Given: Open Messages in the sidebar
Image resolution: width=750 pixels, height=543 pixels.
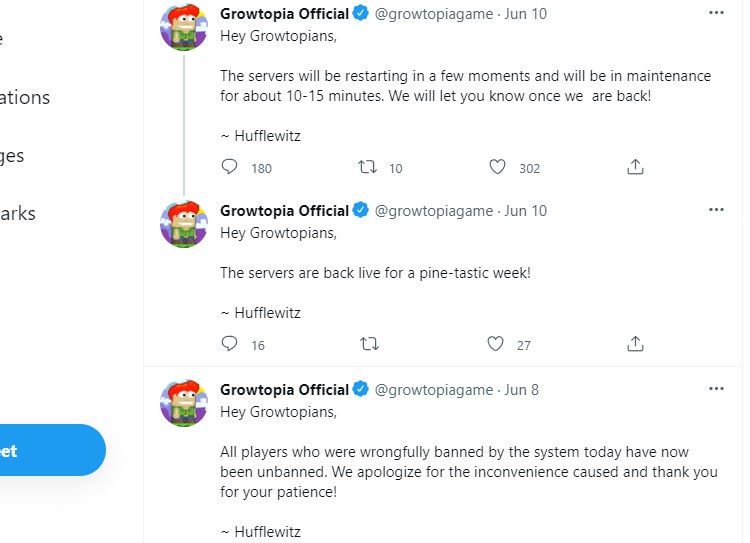Looking at the screenshot, I should (x=12, y=155).
